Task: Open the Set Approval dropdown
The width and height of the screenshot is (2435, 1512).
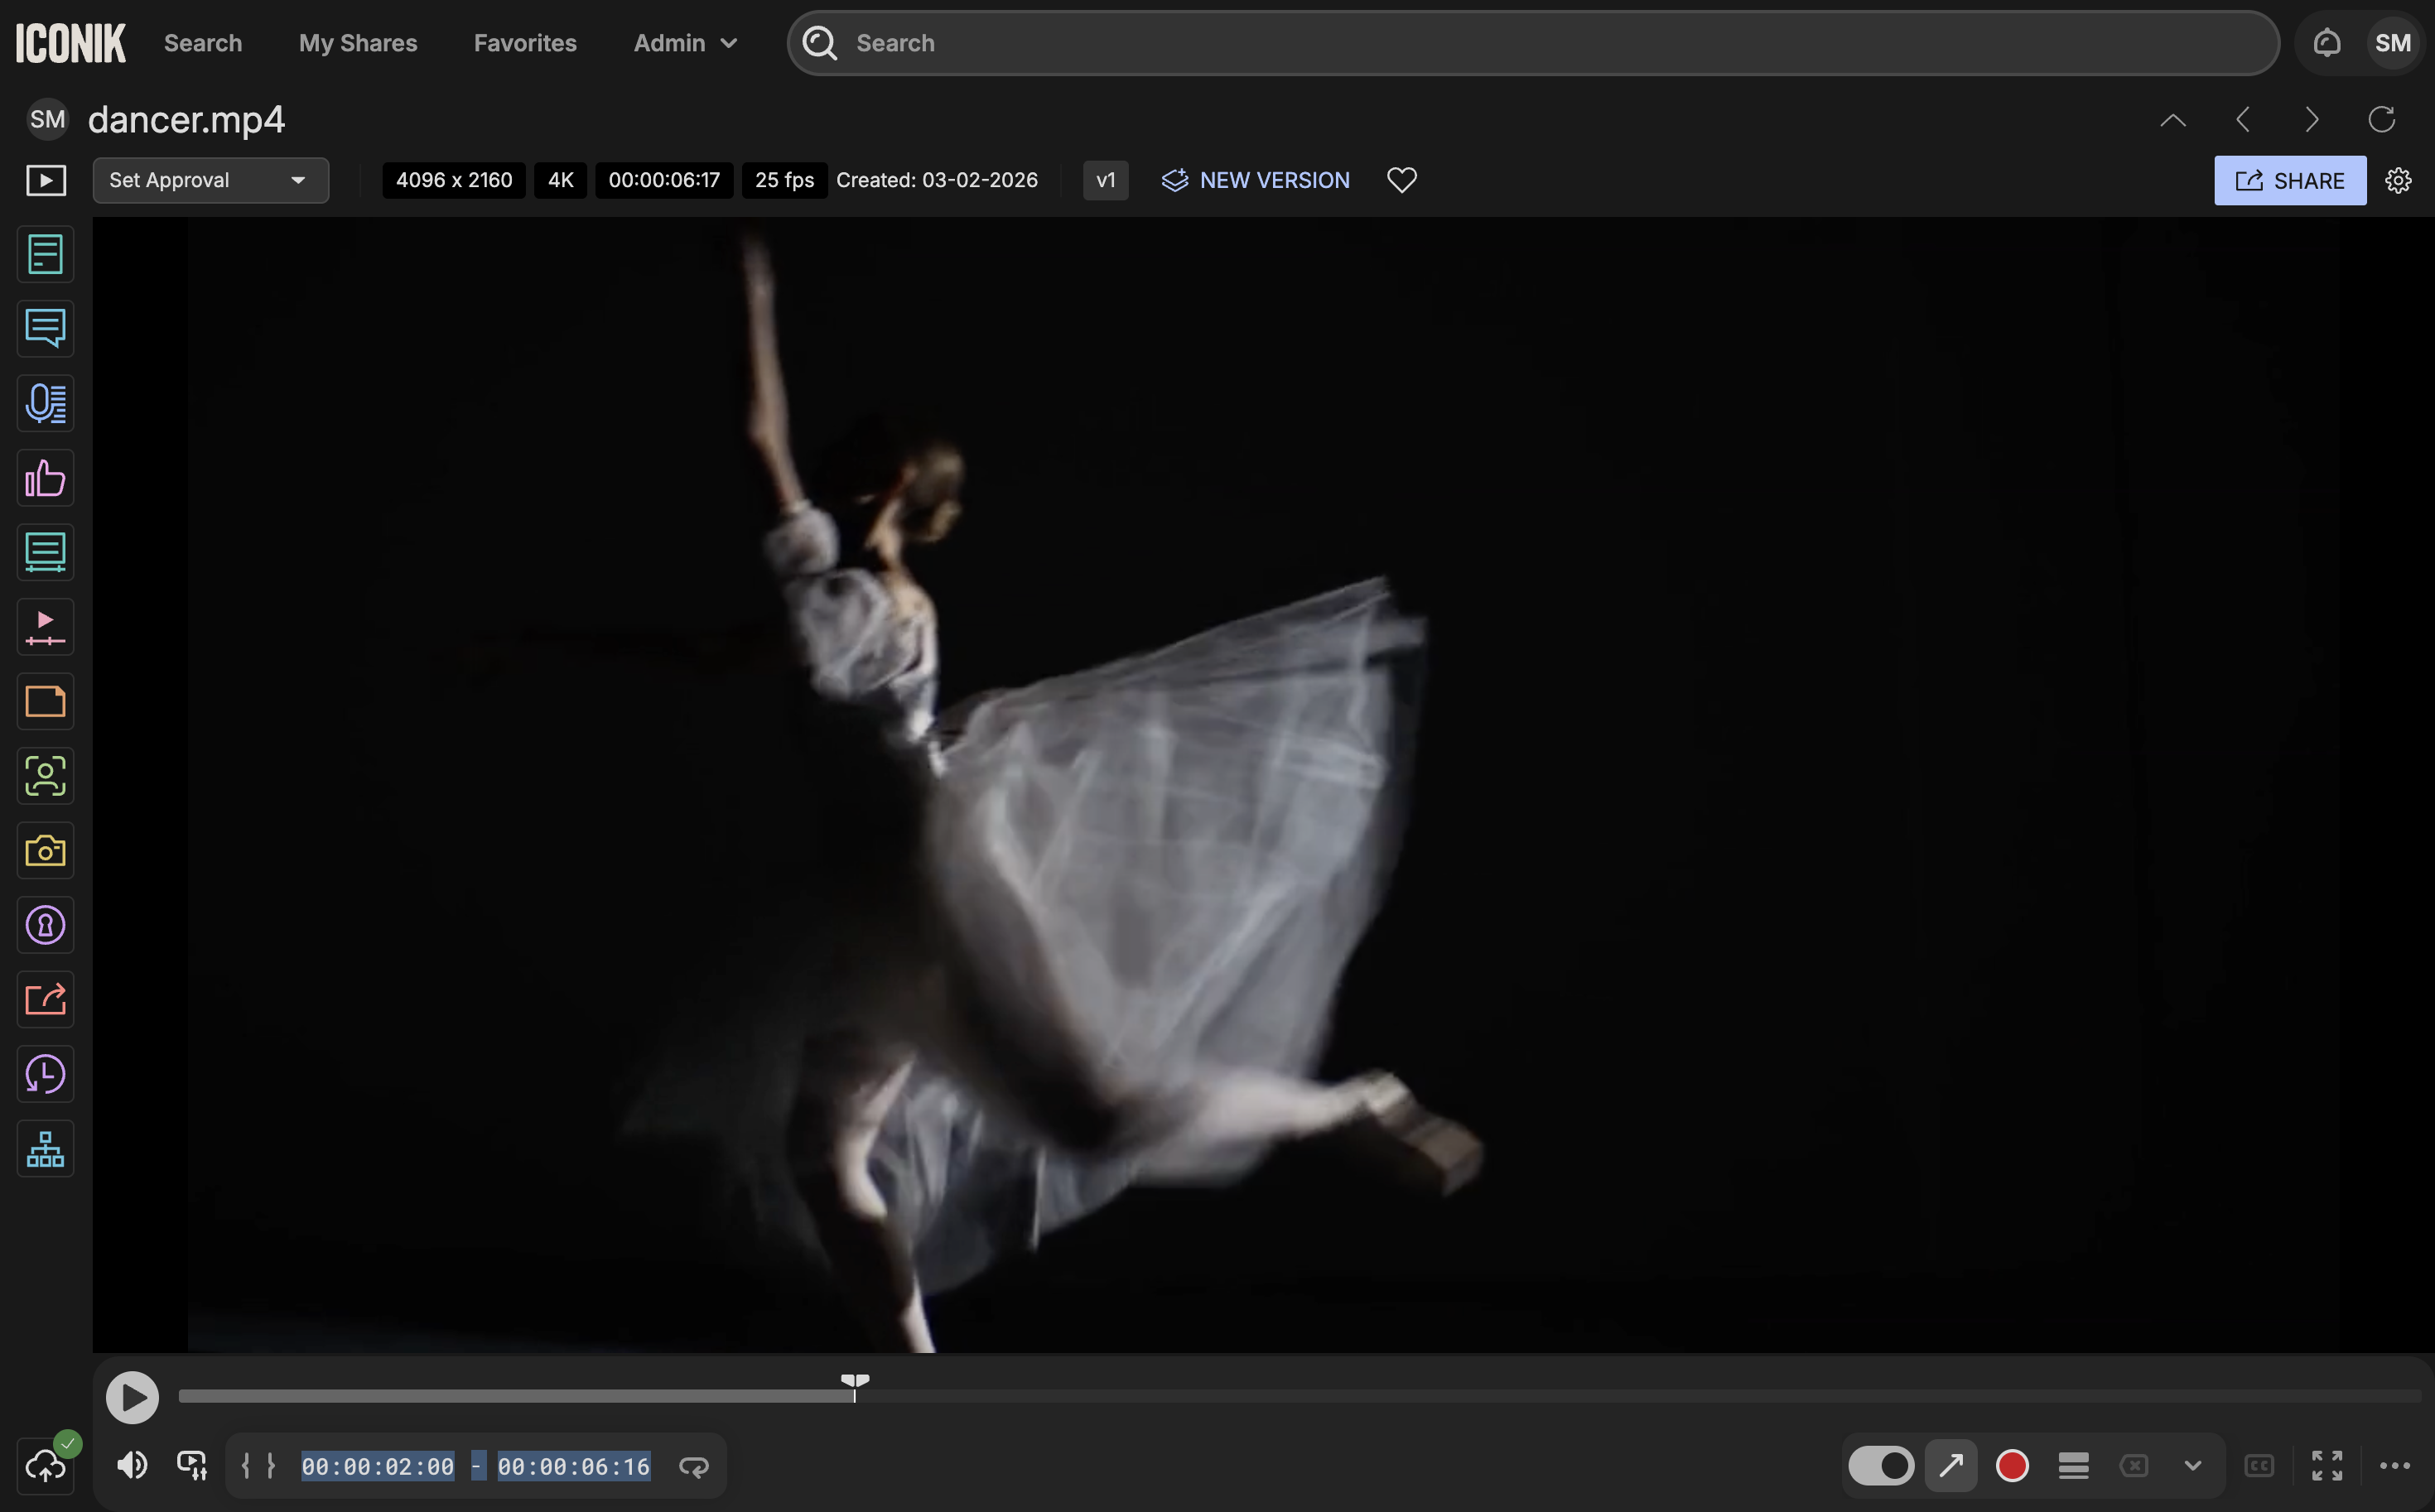Action: pos(210,180)
